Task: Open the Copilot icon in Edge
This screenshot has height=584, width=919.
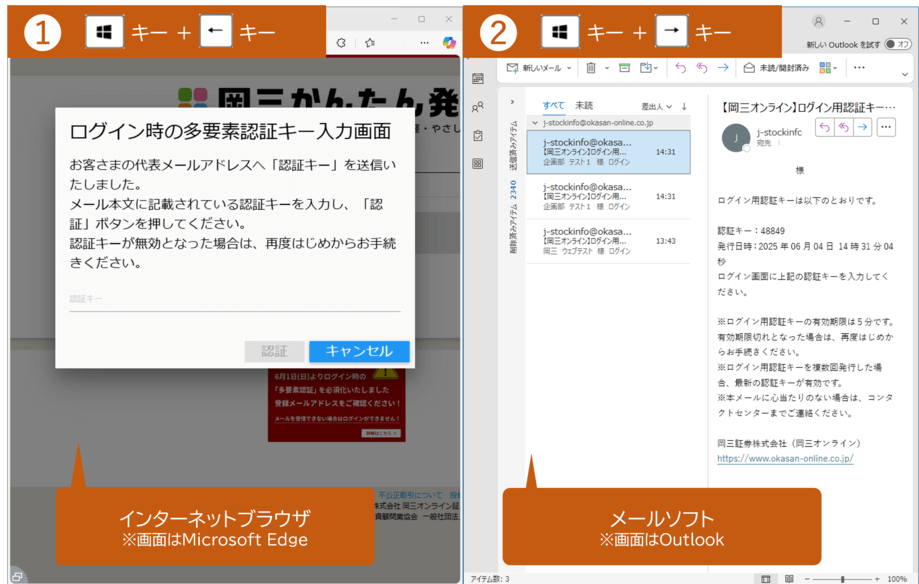Action: [449, 43]
